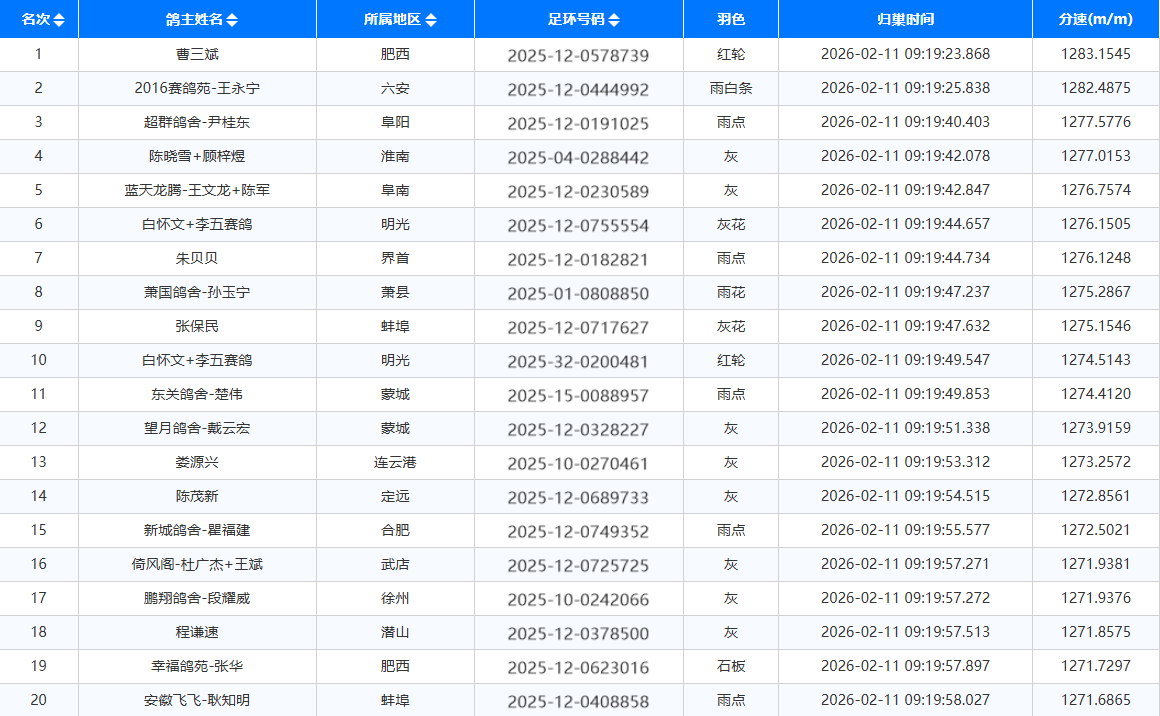
Task: Click return time 09:19:57.513 cell
Action: [x=904, y=633]
